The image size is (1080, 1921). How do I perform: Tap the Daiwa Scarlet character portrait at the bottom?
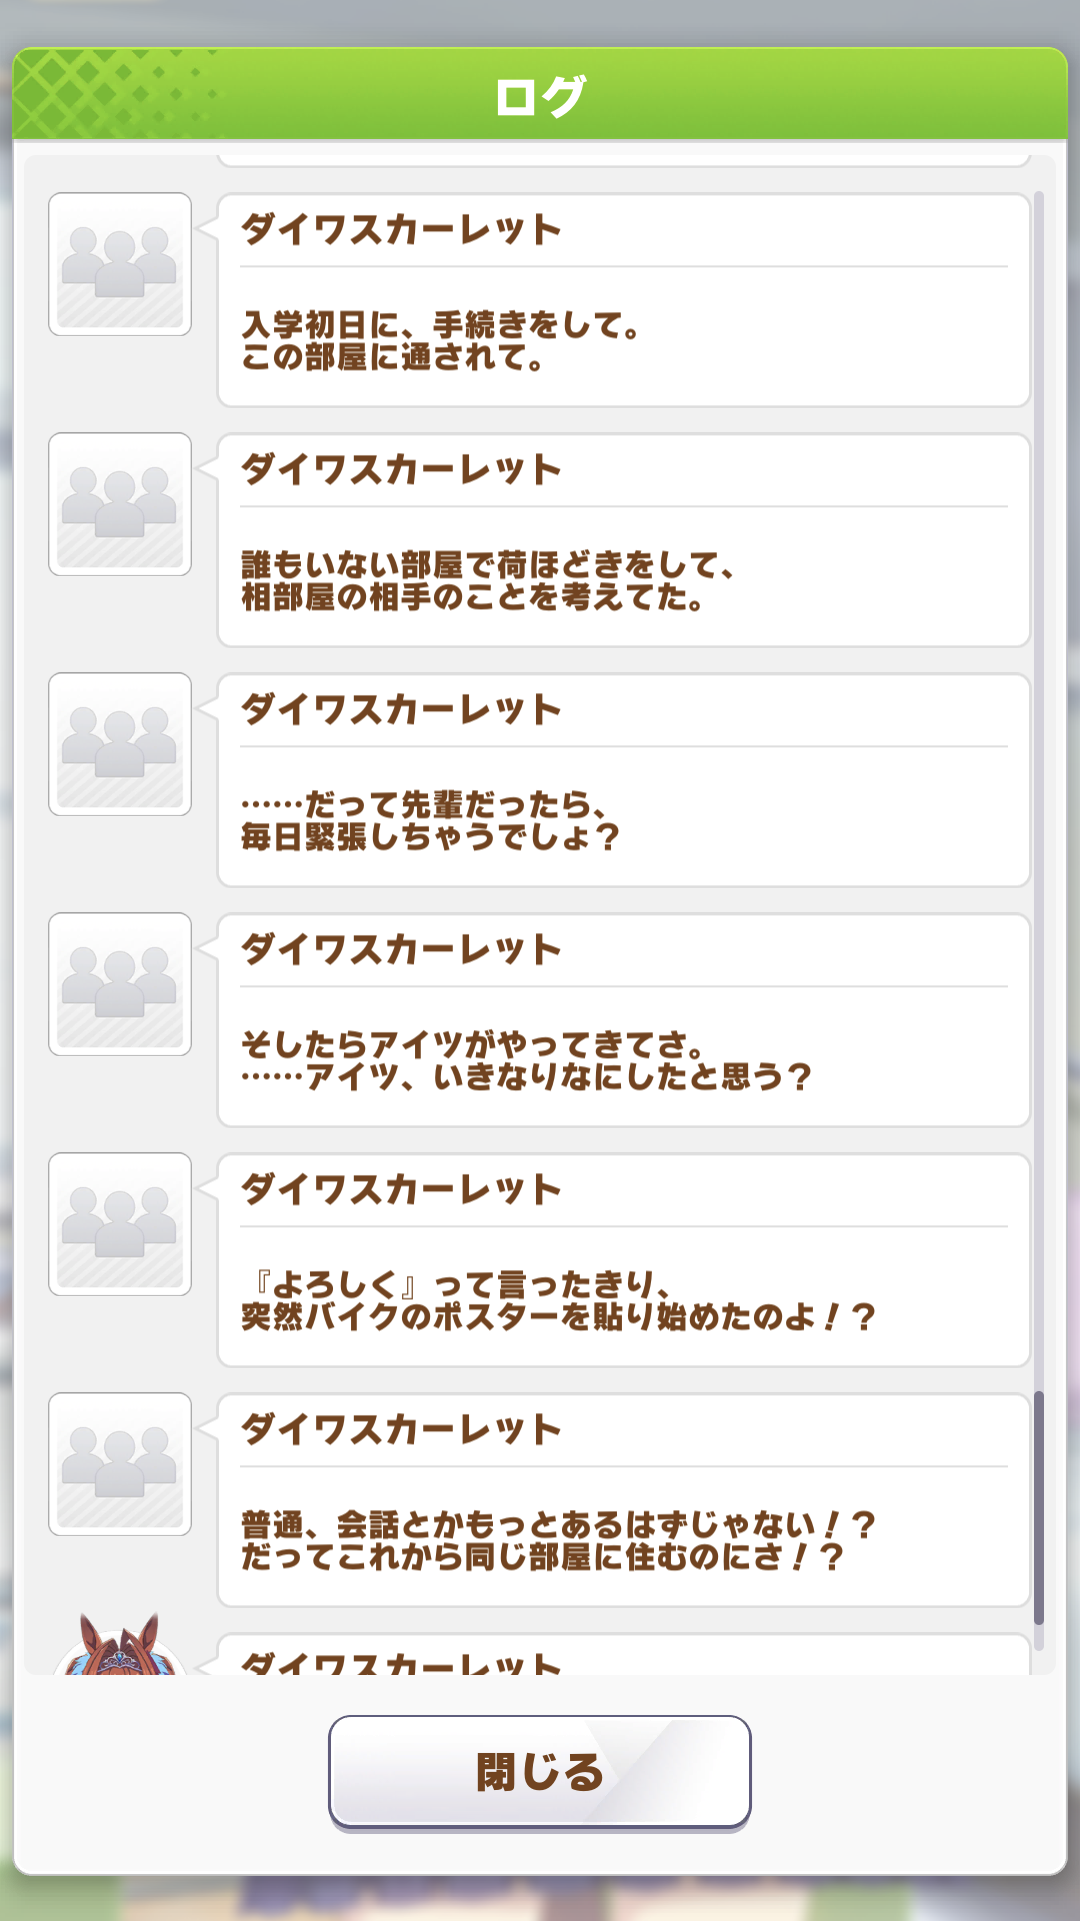point(120,1648)
